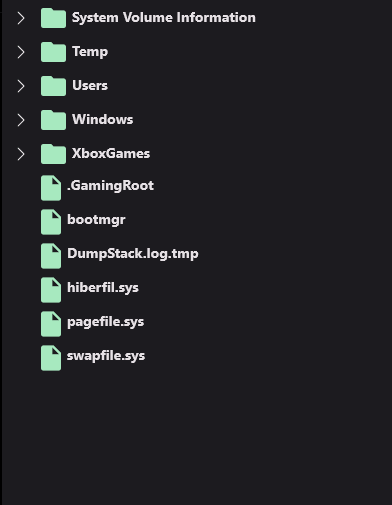Expand the XboxGames folder chevron
The width and height of the screenshot is (392, 505).
coord(21,154)
